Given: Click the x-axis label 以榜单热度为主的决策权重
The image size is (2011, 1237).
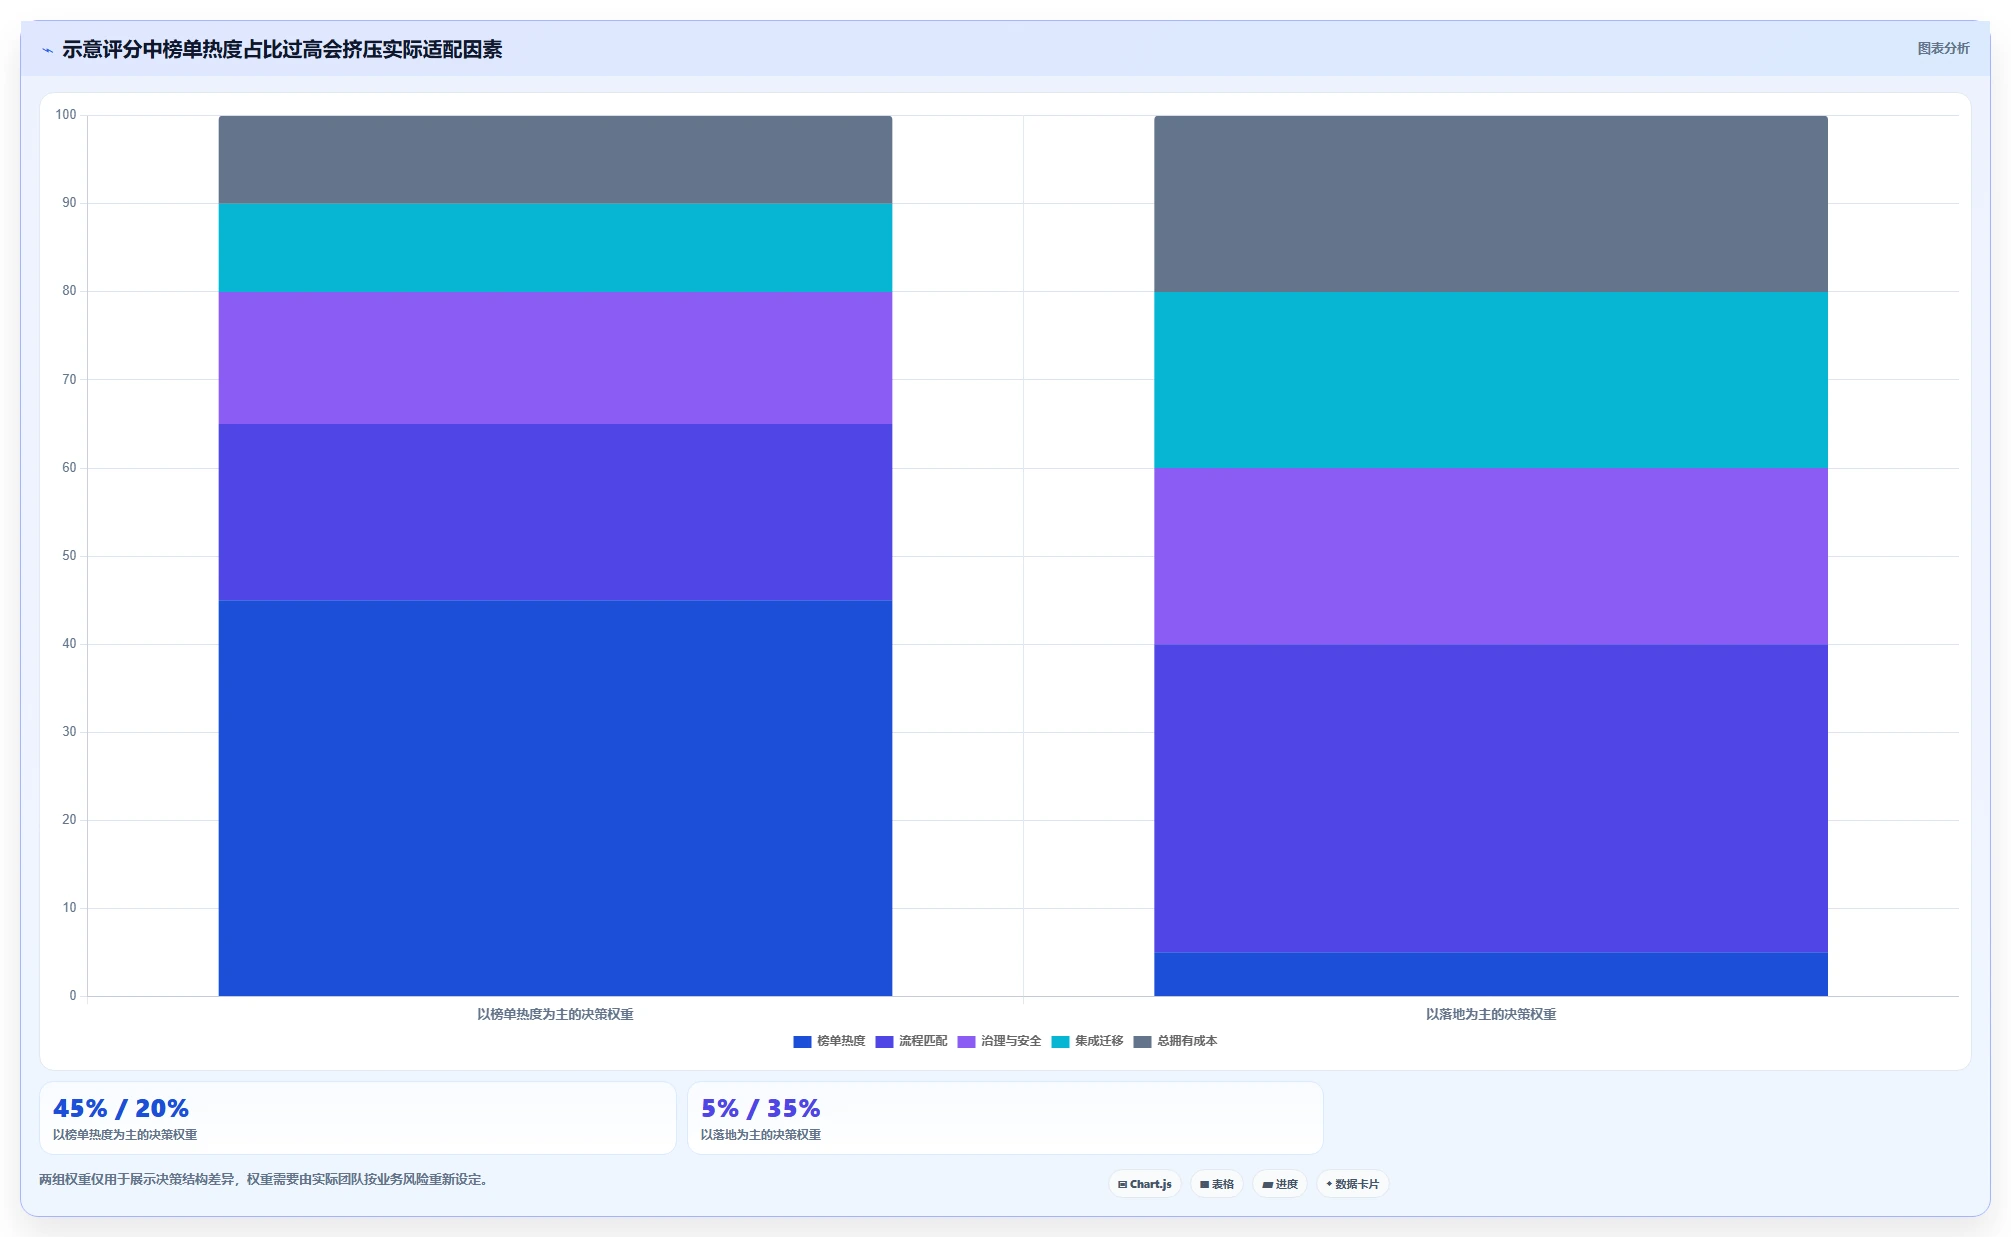Looking at the screenshot, I should click(555, 1014).
